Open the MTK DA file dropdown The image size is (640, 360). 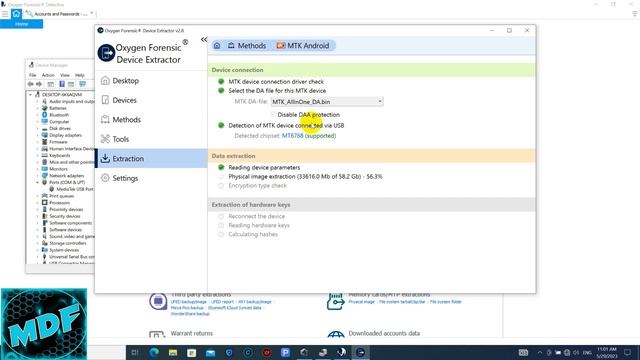[327, 102]
